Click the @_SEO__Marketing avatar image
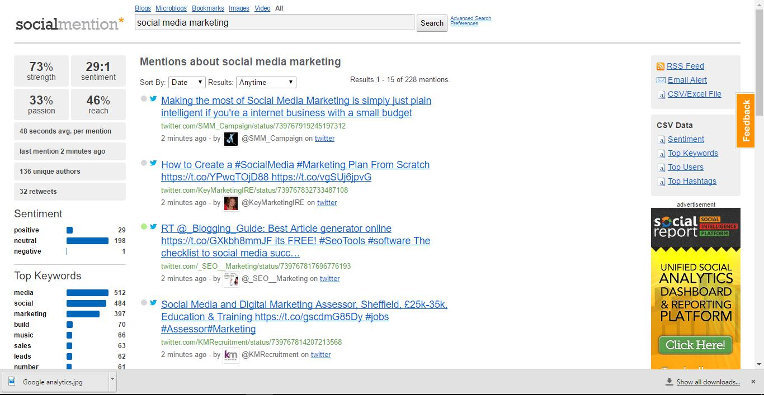The height and width of the screenshot is (395, 764). 231,279
